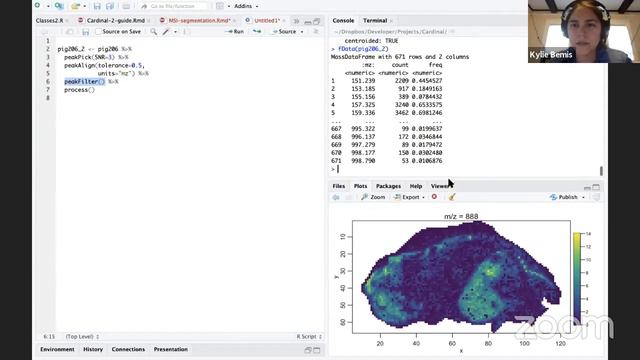
Task: Run the selected code line
Action: click(x=234, y=31)
